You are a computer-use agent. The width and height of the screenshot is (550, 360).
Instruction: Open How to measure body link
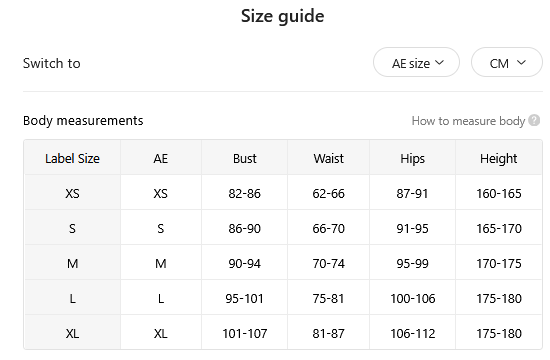click(468, 121)
